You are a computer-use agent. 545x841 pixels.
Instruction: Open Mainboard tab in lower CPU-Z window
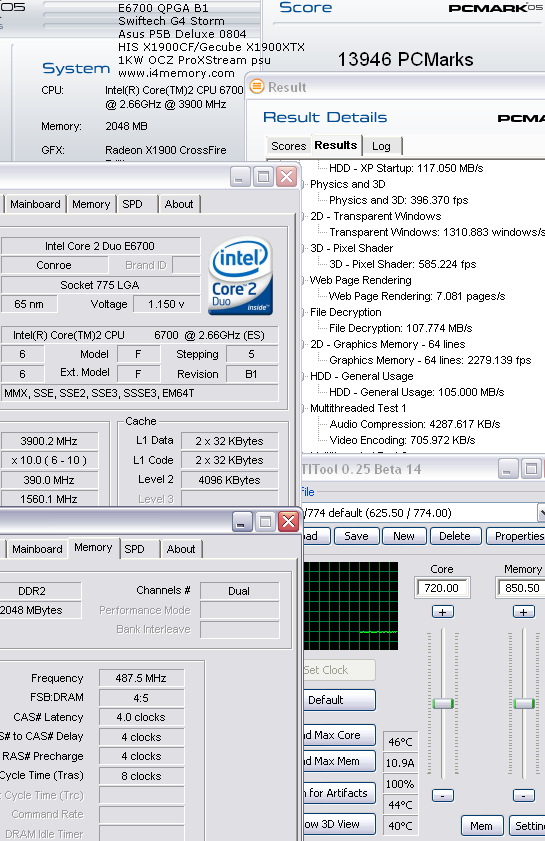[37, 549]
